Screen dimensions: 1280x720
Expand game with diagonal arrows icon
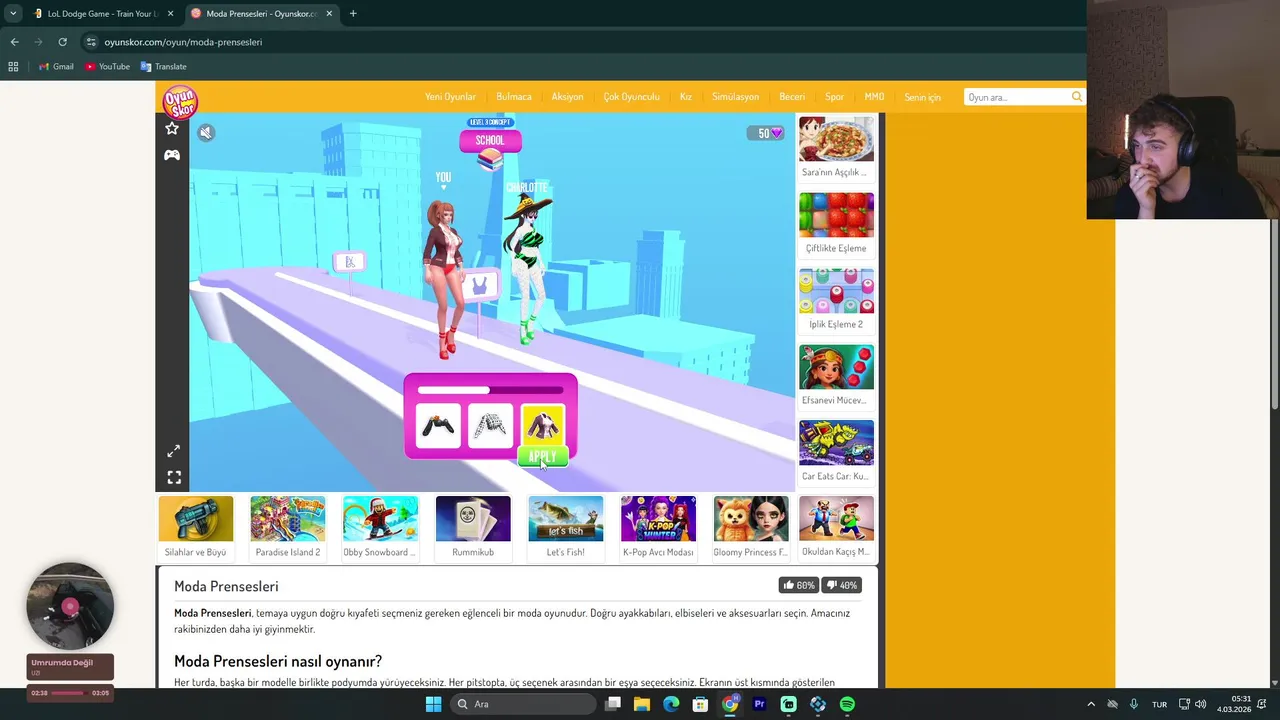click(x=174, y=451)
